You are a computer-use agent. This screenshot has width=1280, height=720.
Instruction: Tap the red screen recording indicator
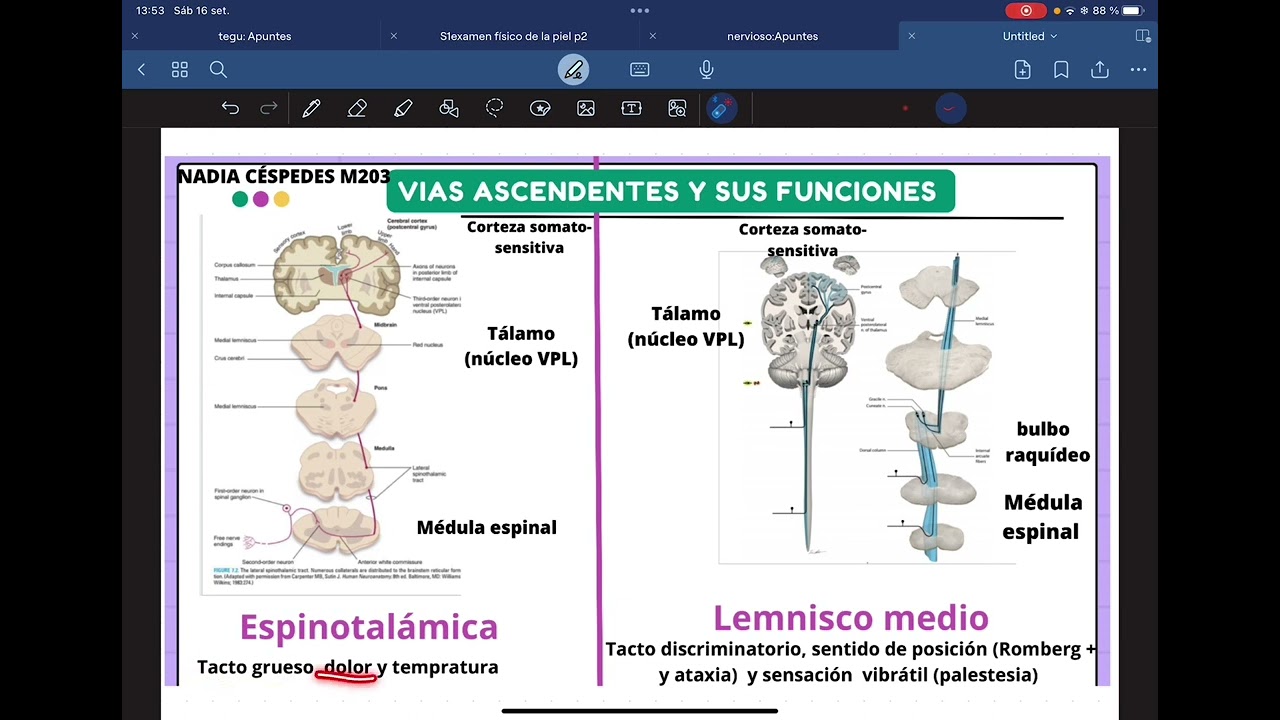(x=1025, y=10)
